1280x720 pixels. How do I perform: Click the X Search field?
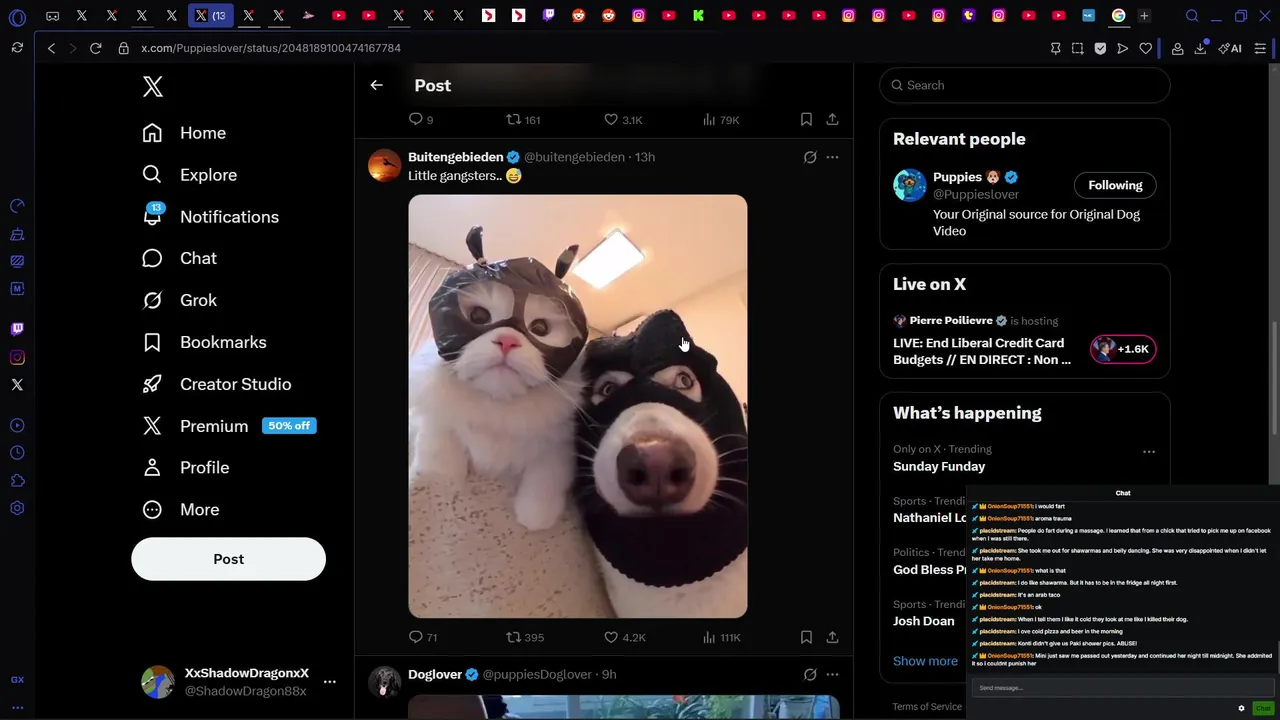(x=1025, y=85)
